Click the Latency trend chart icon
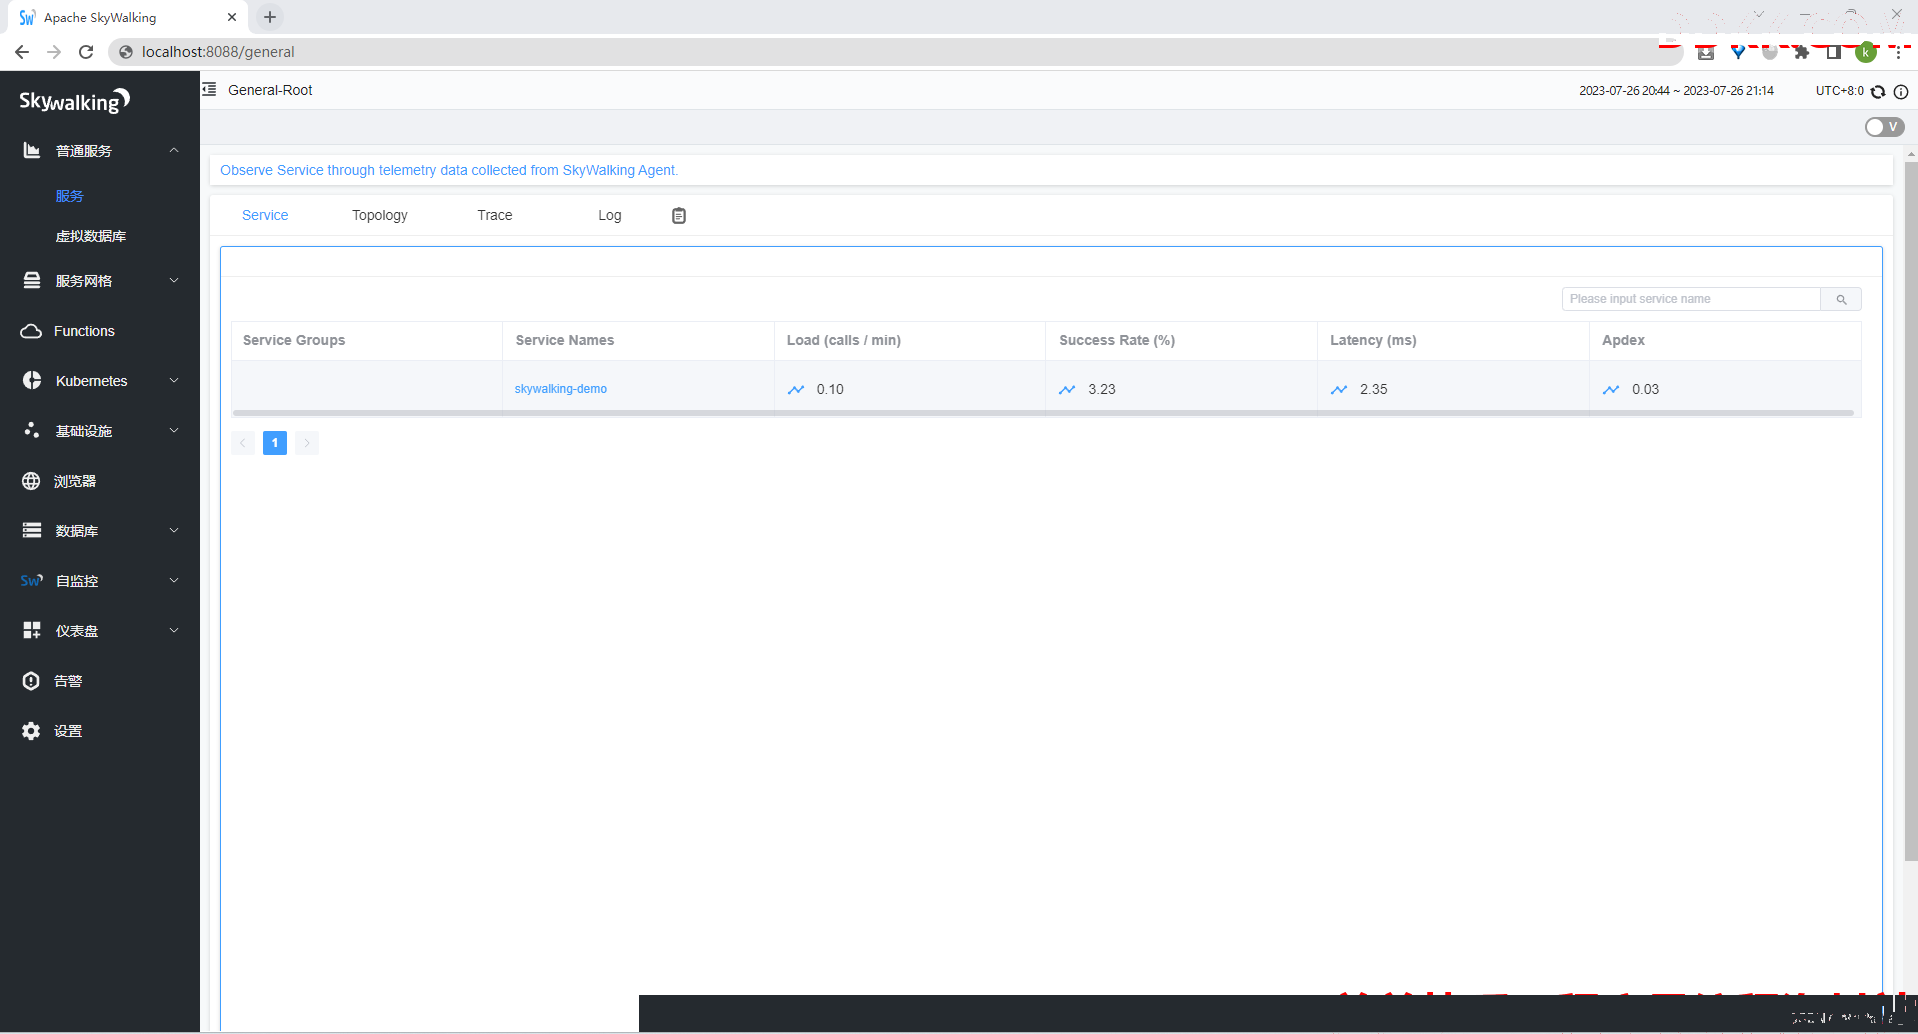1918x1034 pixels. click(1339, 389)
